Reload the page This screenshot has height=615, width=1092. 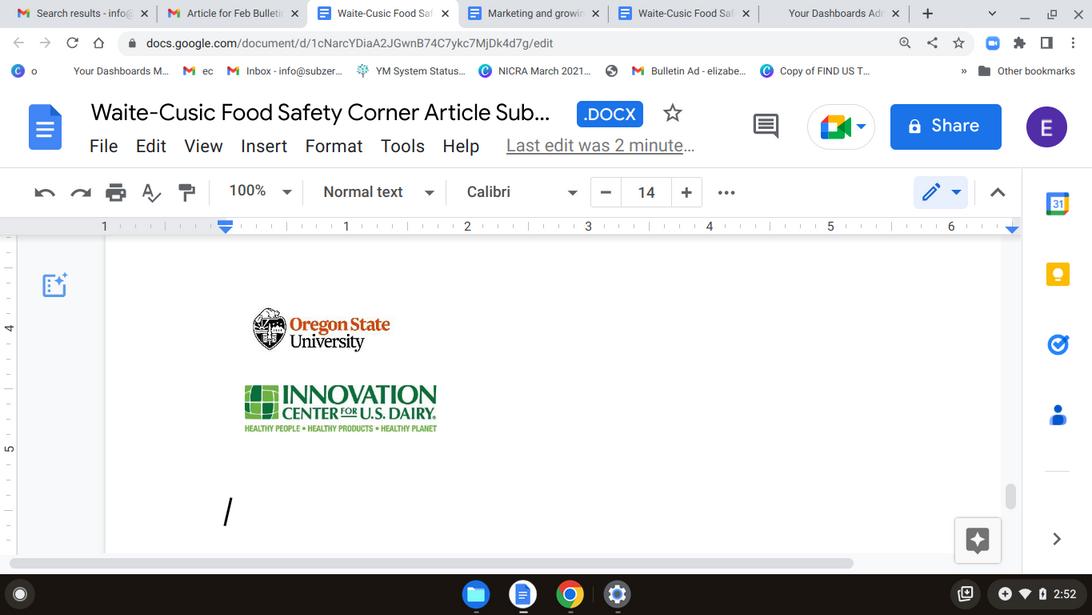(x=72, y=43)
